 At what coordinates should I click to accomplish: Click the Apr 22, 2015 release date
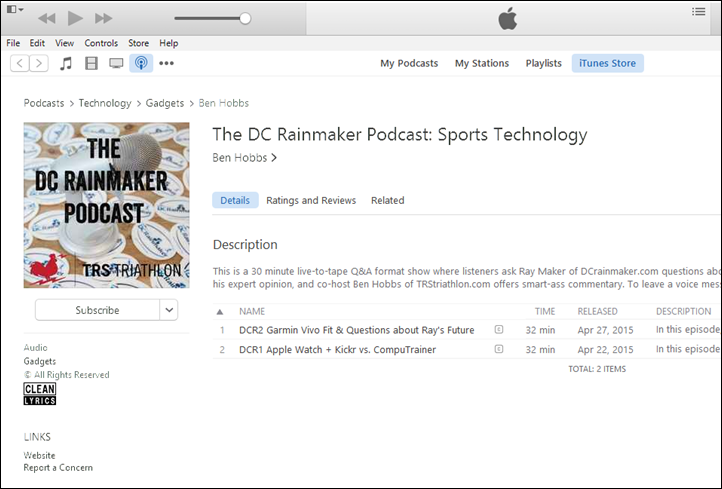click(605, 349)
